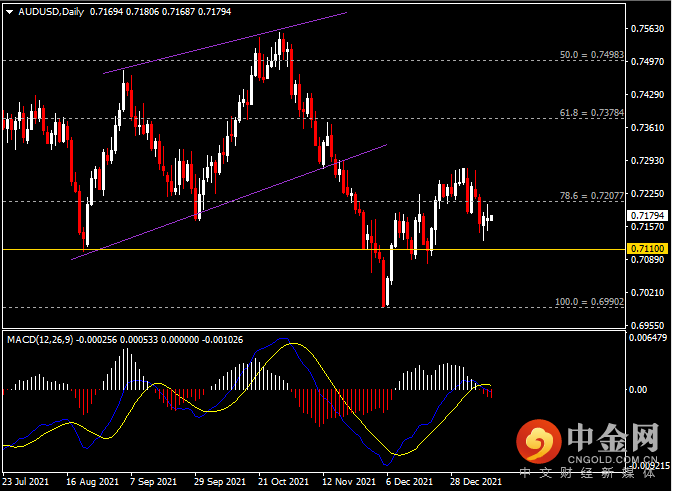The image size is (673, 491).
Task: Click the 0.75630 value on price axis
Action: pyautogui.click(x=647, y=29)
